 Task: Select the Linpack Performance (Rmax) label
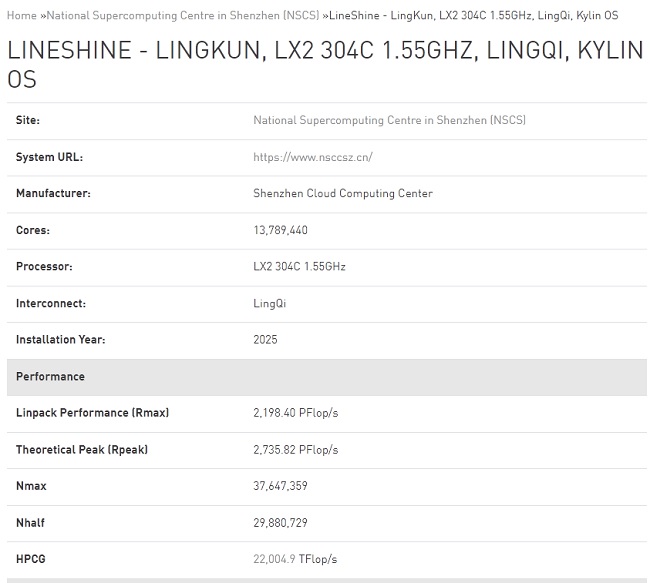point(92,413)
